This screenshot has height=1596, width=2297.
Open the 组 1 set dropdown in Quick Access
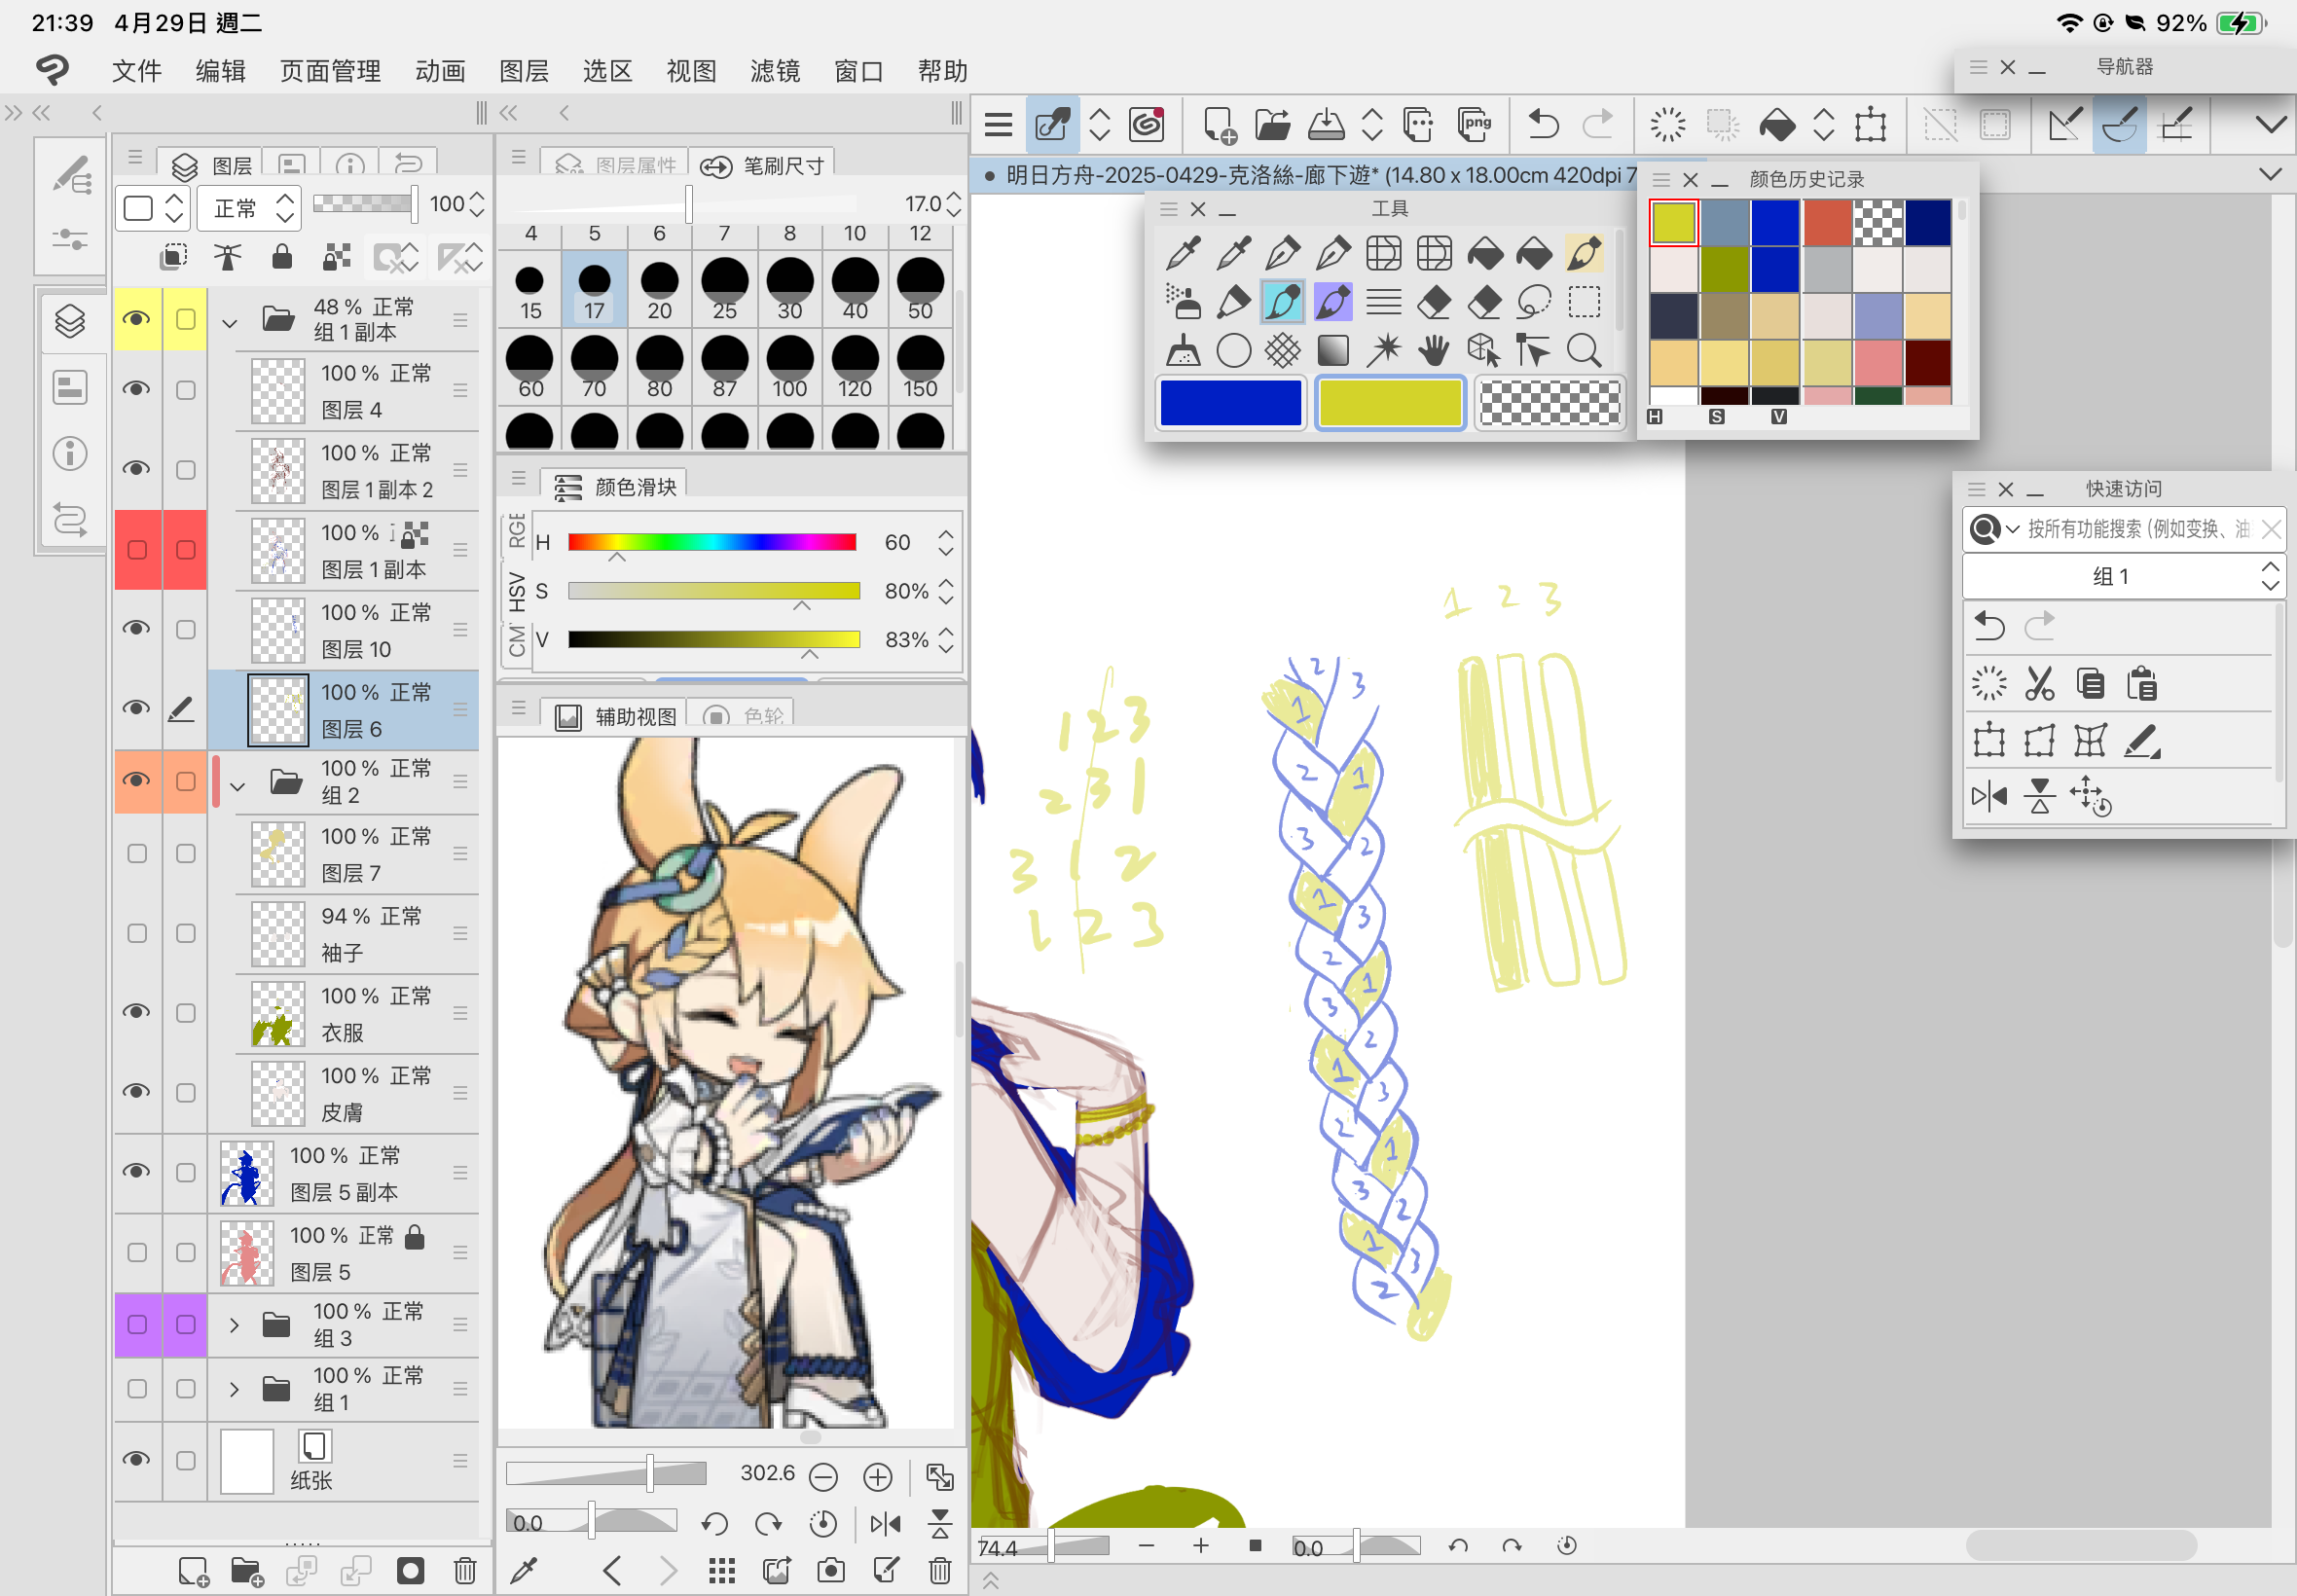click(2123, 576)
